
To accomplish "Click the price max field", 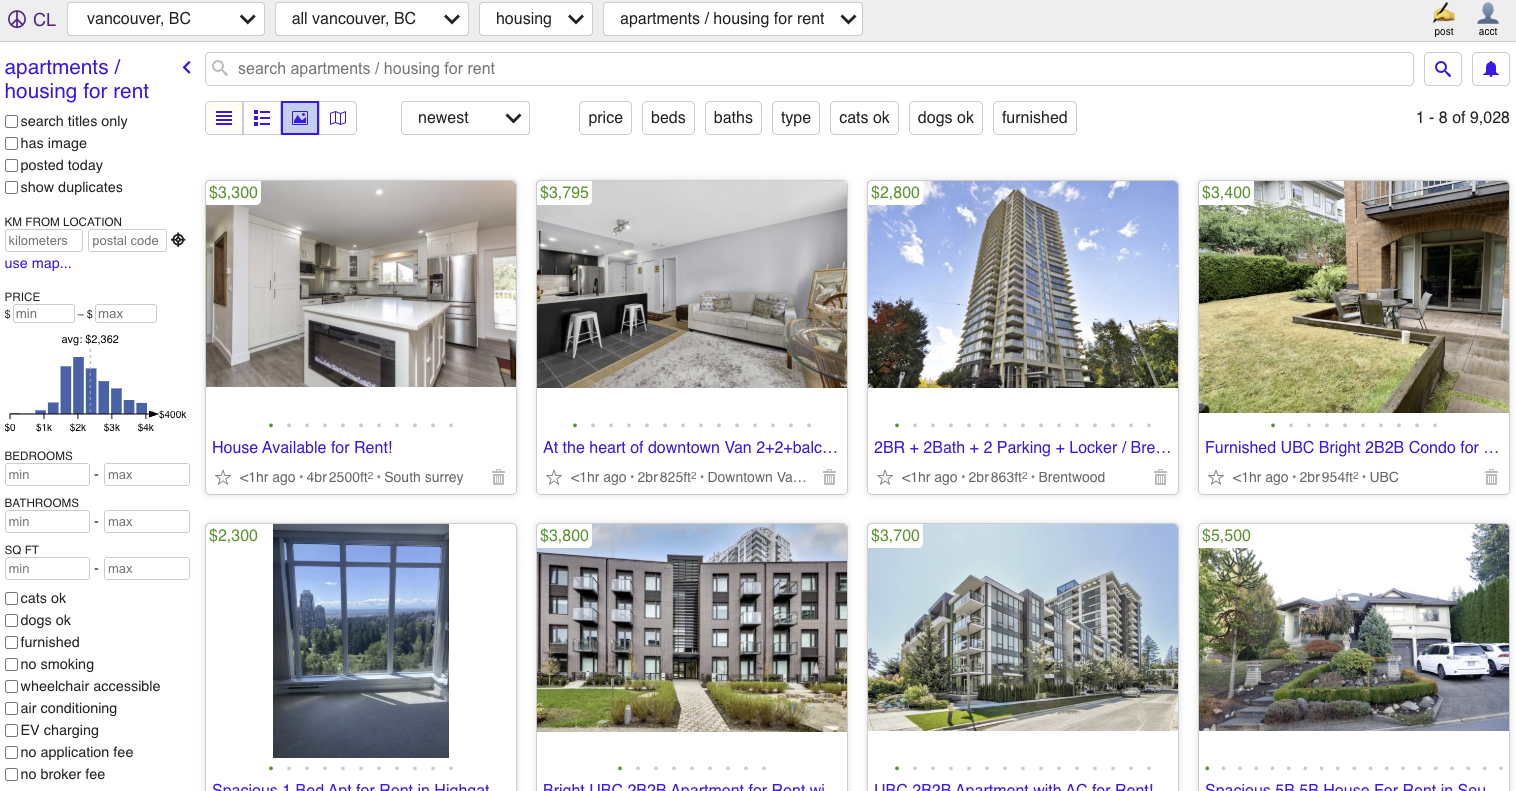I will (x=125, y=314).
